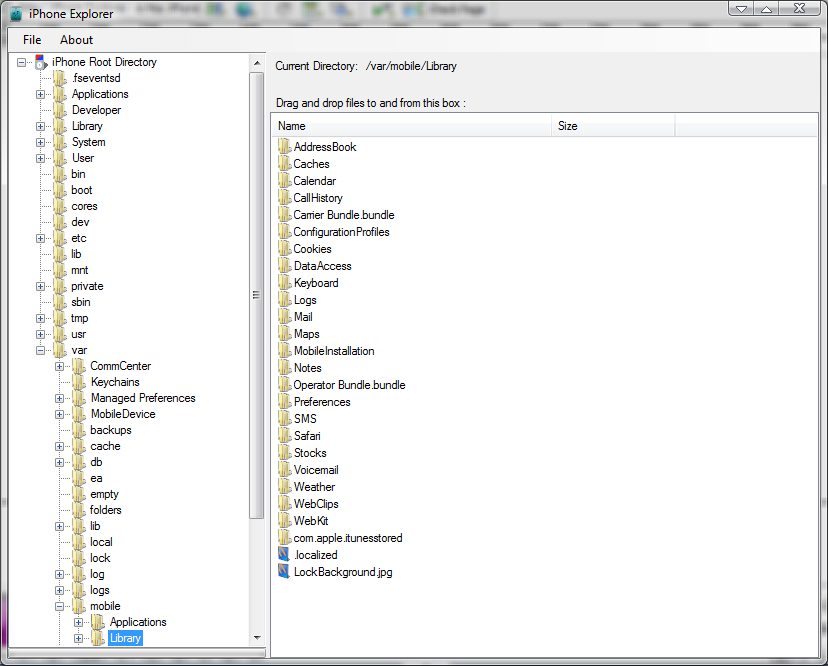Collapse the iPhone Root Directory node
This screenshot has width=828, height=666.
click(x=21, y=62)
